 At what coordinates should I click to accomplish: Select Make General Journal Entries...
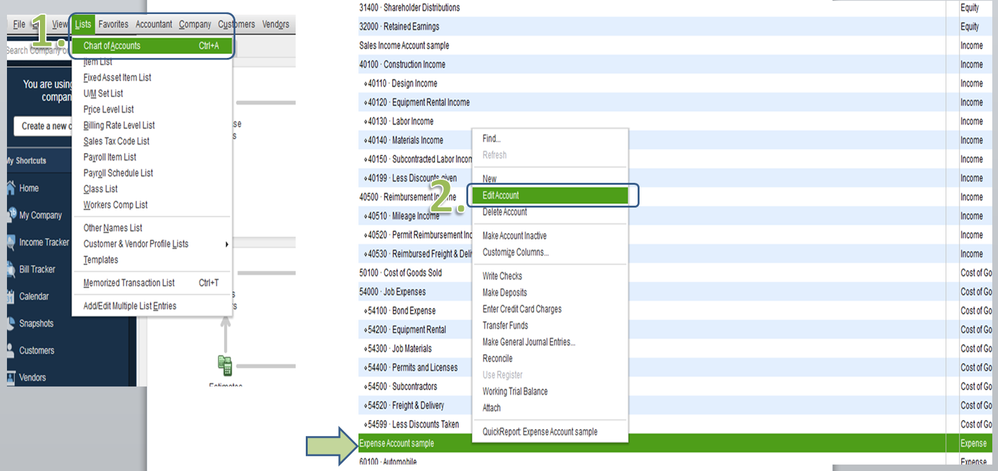[529, 342]
